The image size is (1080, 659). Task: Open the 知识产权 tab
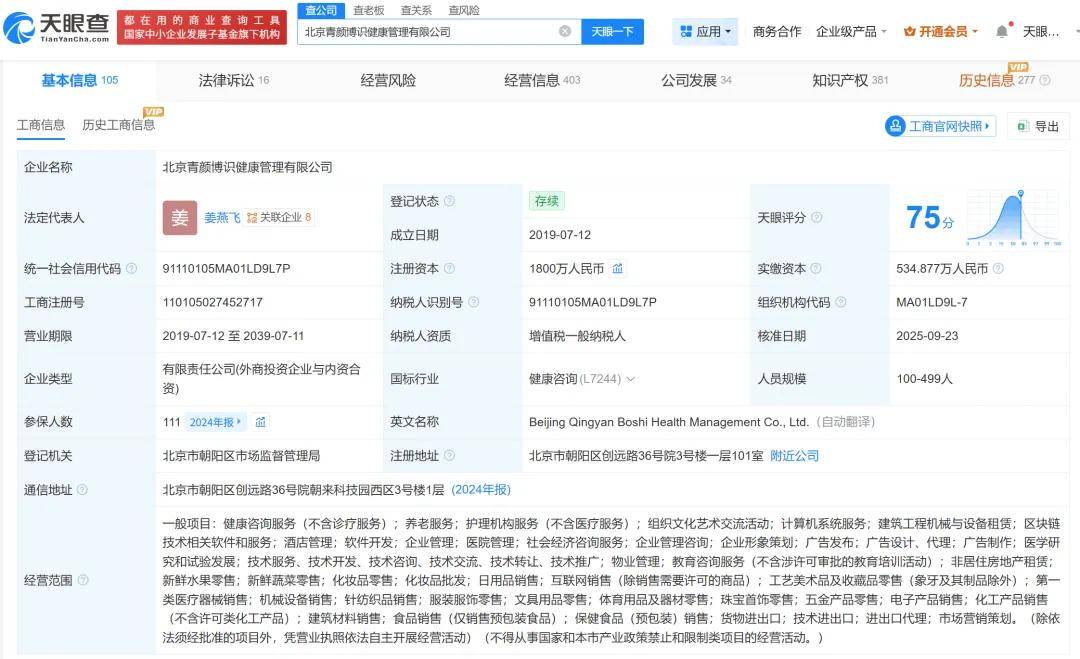click(x=851, y=81)
